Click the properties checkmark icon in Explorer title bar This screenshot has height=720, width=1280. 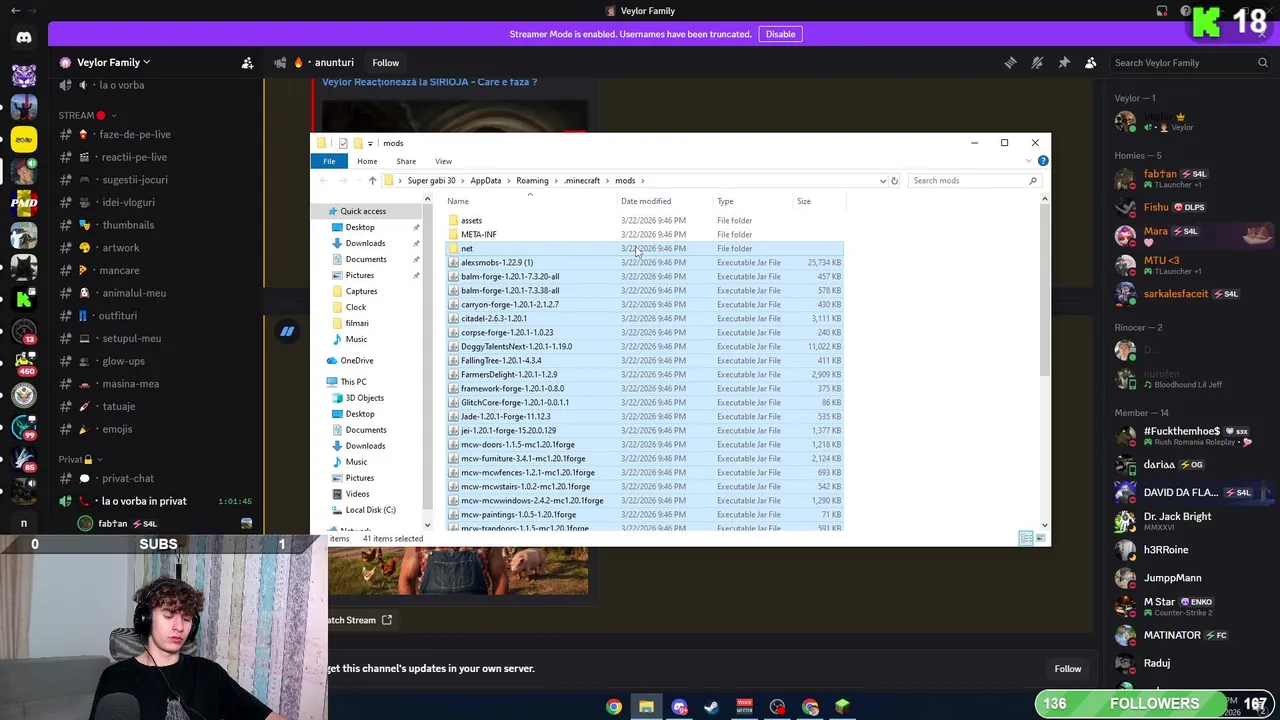(x=343, y=143)
